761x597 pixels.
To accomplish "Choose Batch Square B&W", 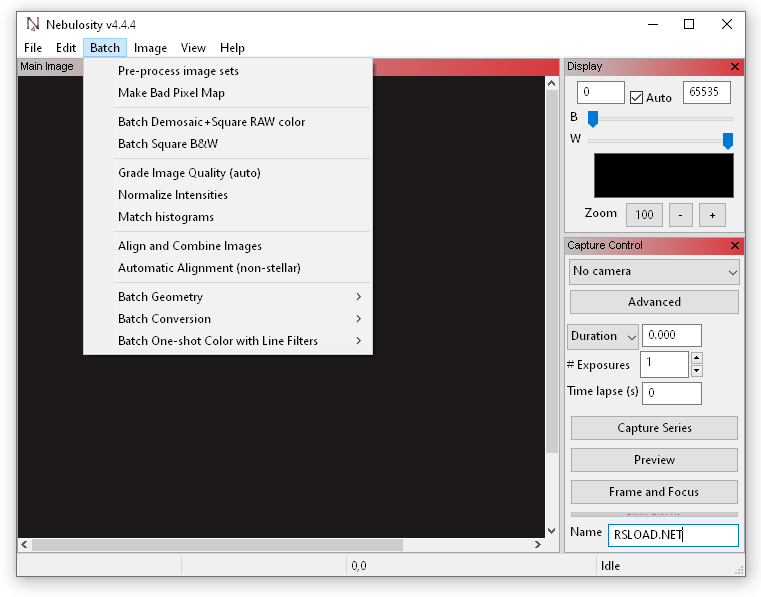I will [228, 144].
